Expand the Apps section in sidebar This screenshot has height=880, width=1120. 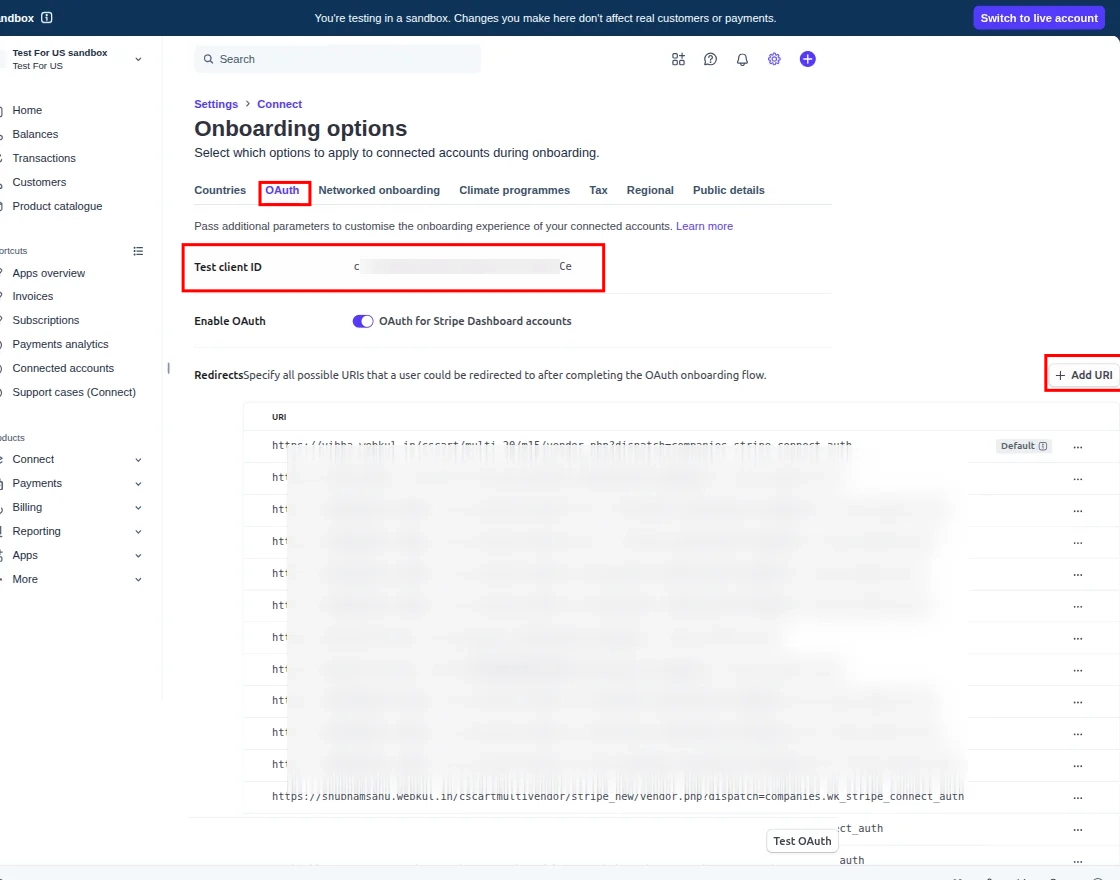click(138, 556)
